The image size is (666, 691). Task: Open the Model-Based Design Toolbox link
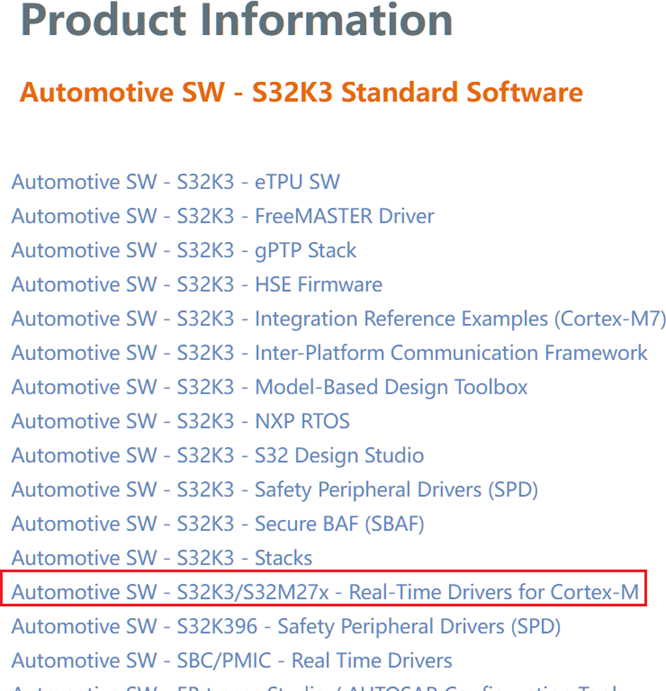tap(269, 387)
